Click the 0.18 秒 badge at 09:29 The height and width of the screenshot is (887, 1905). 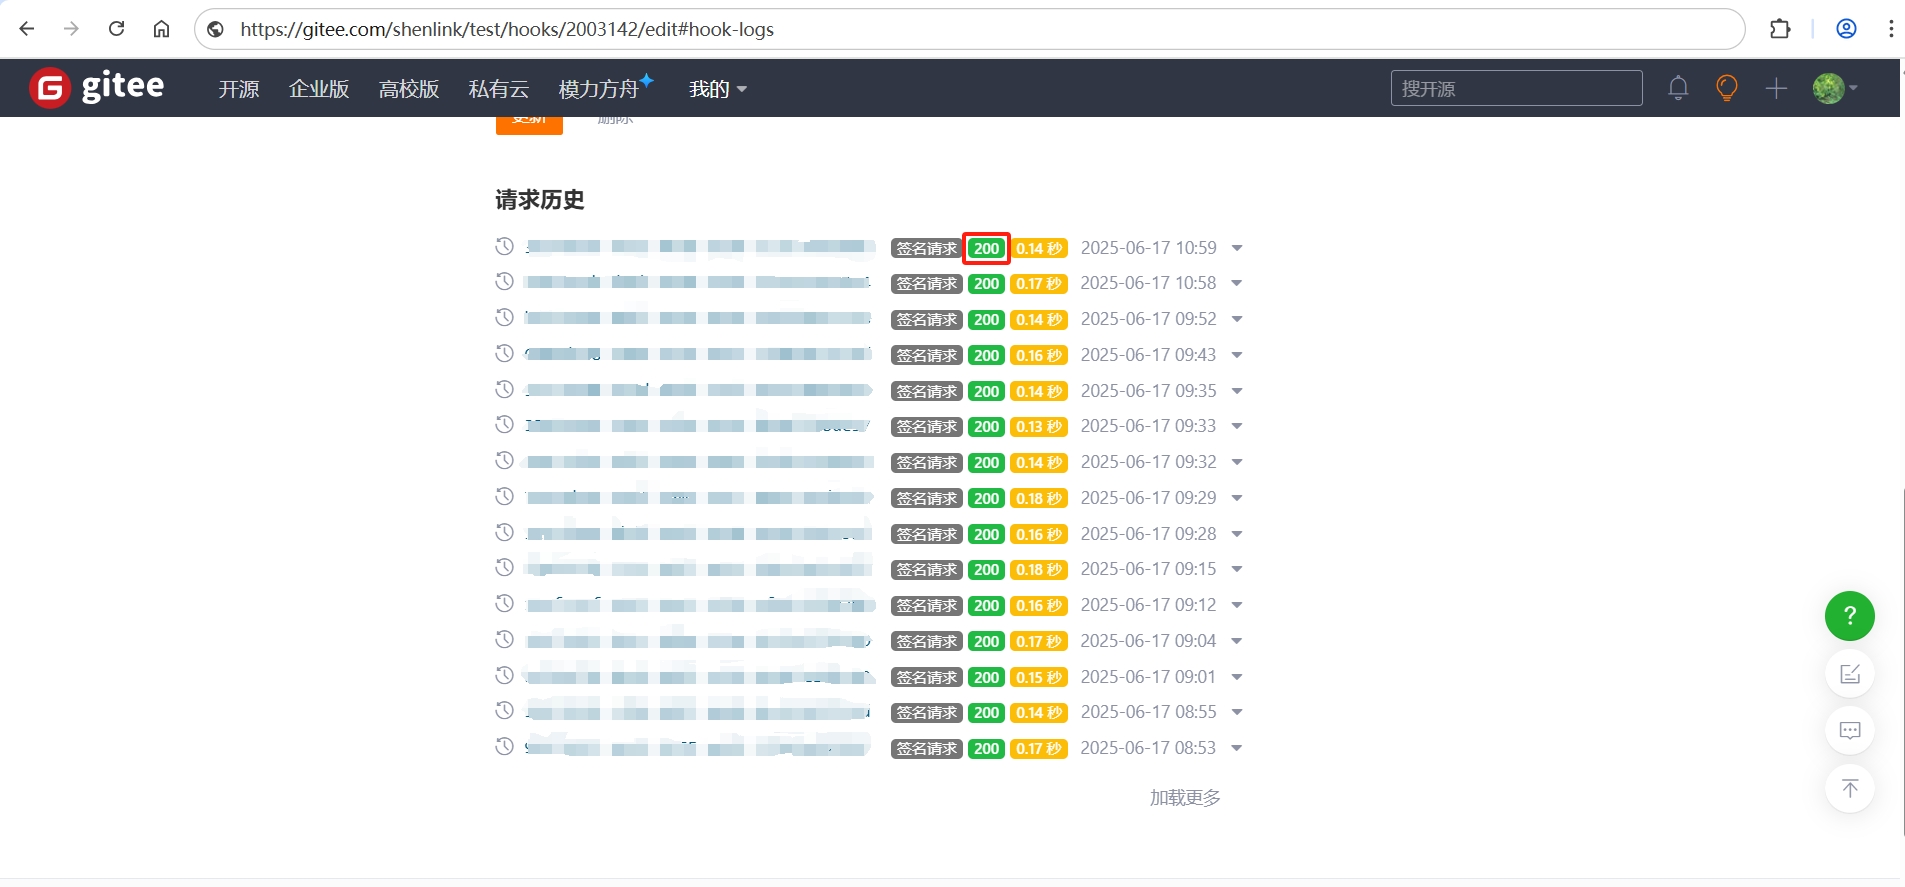point(1039,499)
